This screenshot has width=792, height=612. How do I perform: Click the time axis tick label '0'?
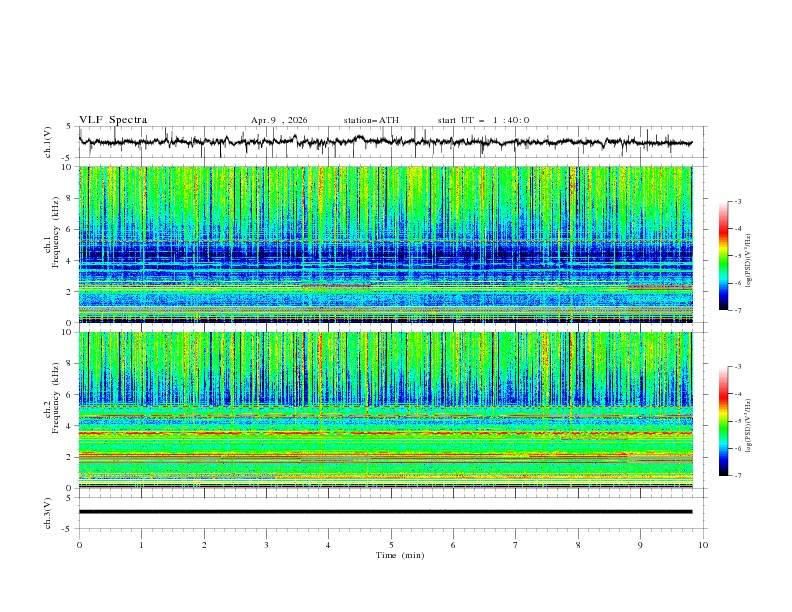click(x=79, y=545)
